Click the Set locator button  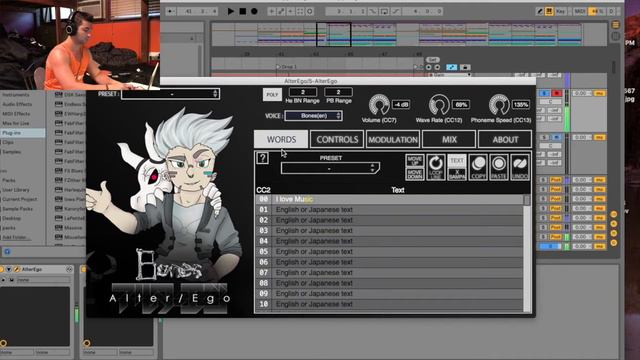coord(433,60)
